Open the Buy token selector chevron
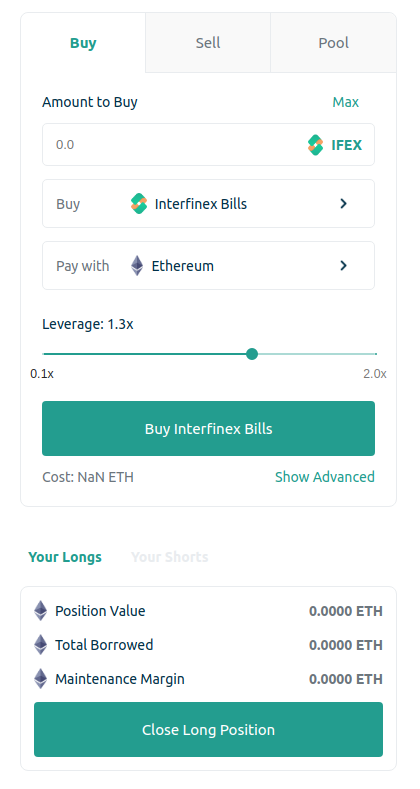The width and height of the screenshot is (420, 789). click(x=344, y=203)
